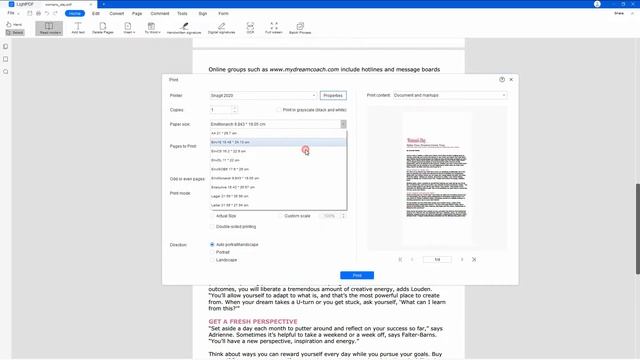Choose the third paper size option
Screen dimensions: 640x360
point(278,151)
